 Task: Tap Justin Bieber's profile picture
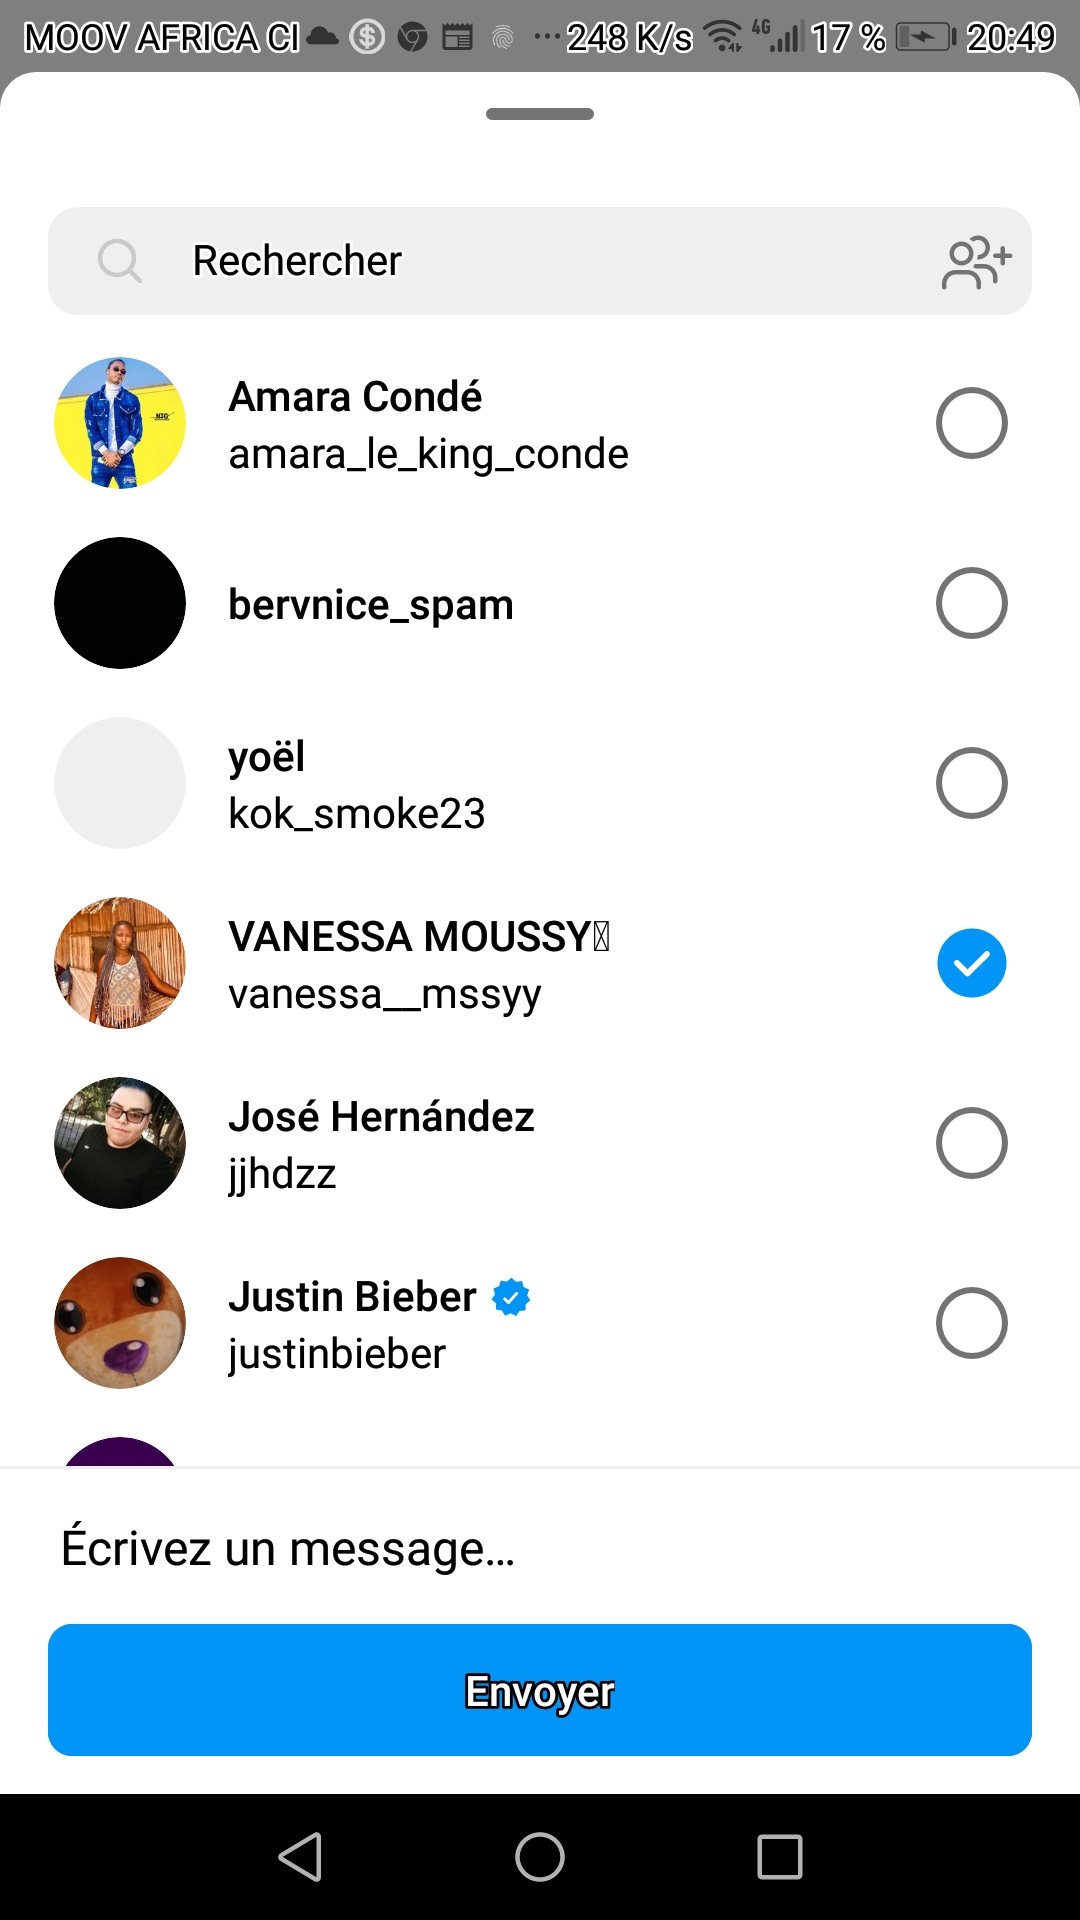click(120, 1323)
